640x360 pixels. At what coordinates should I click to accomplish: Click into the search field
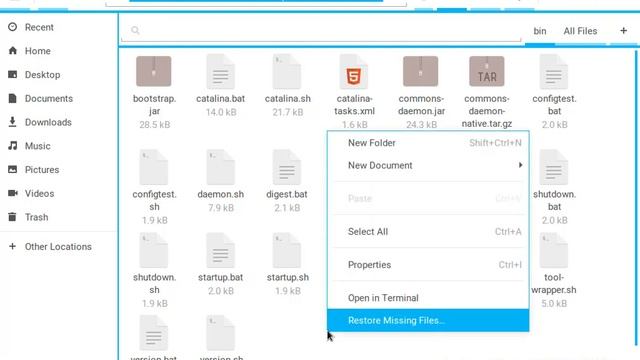click(x=321, y=30)
